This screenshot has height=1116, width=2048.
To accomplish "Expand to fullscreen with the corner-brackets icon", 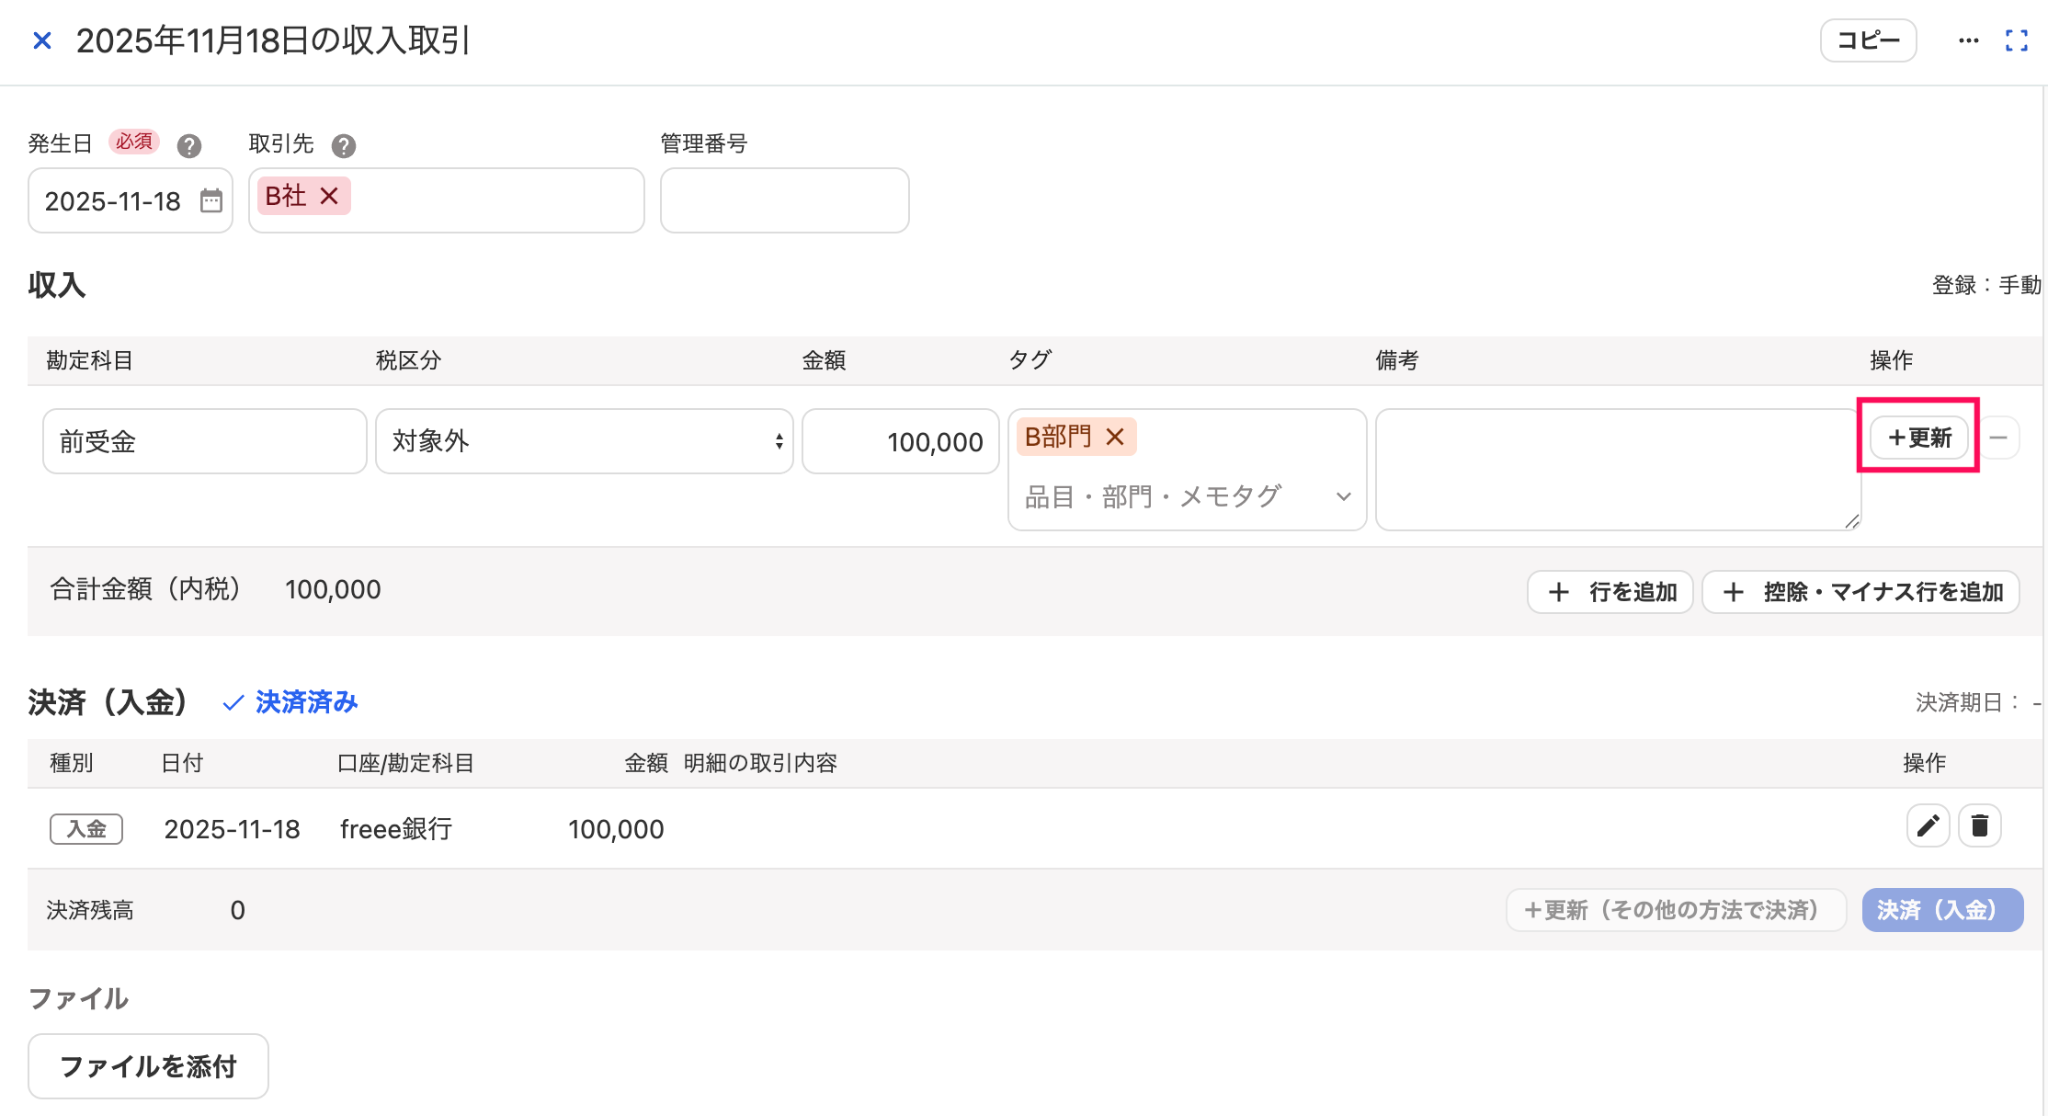I will [x=2017, y=41].
